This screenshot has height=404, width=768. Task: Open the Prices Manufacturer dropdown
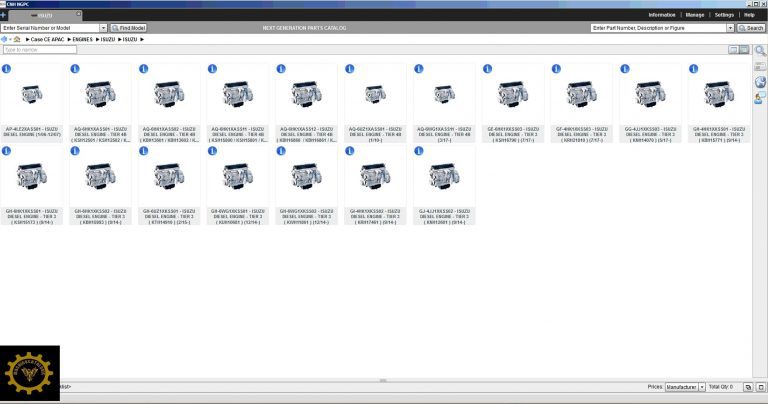[685, 387]
